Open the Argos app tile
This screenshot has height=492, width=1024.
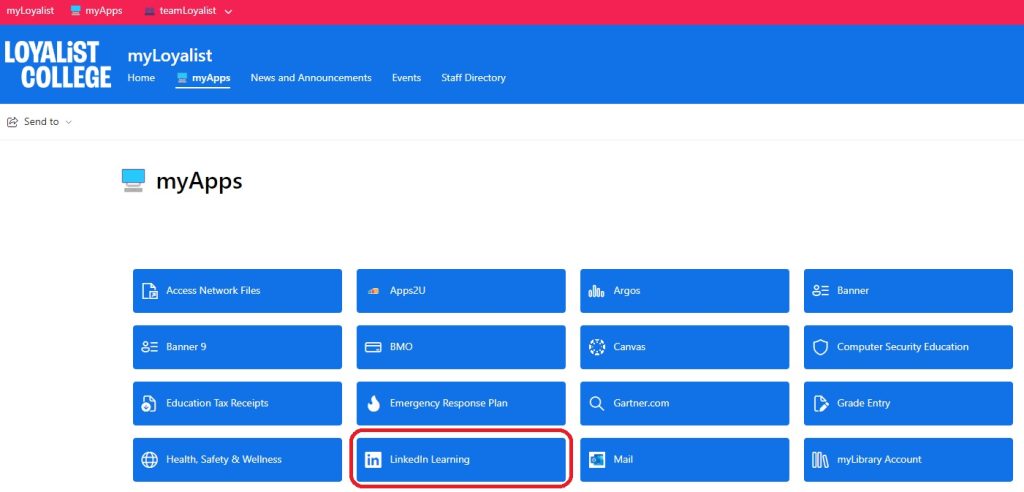684,291
